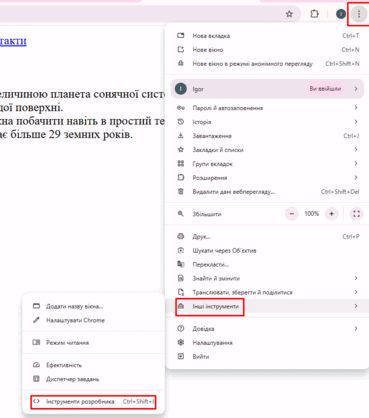Open the three-dot Chrome menu button

[359, 14]
